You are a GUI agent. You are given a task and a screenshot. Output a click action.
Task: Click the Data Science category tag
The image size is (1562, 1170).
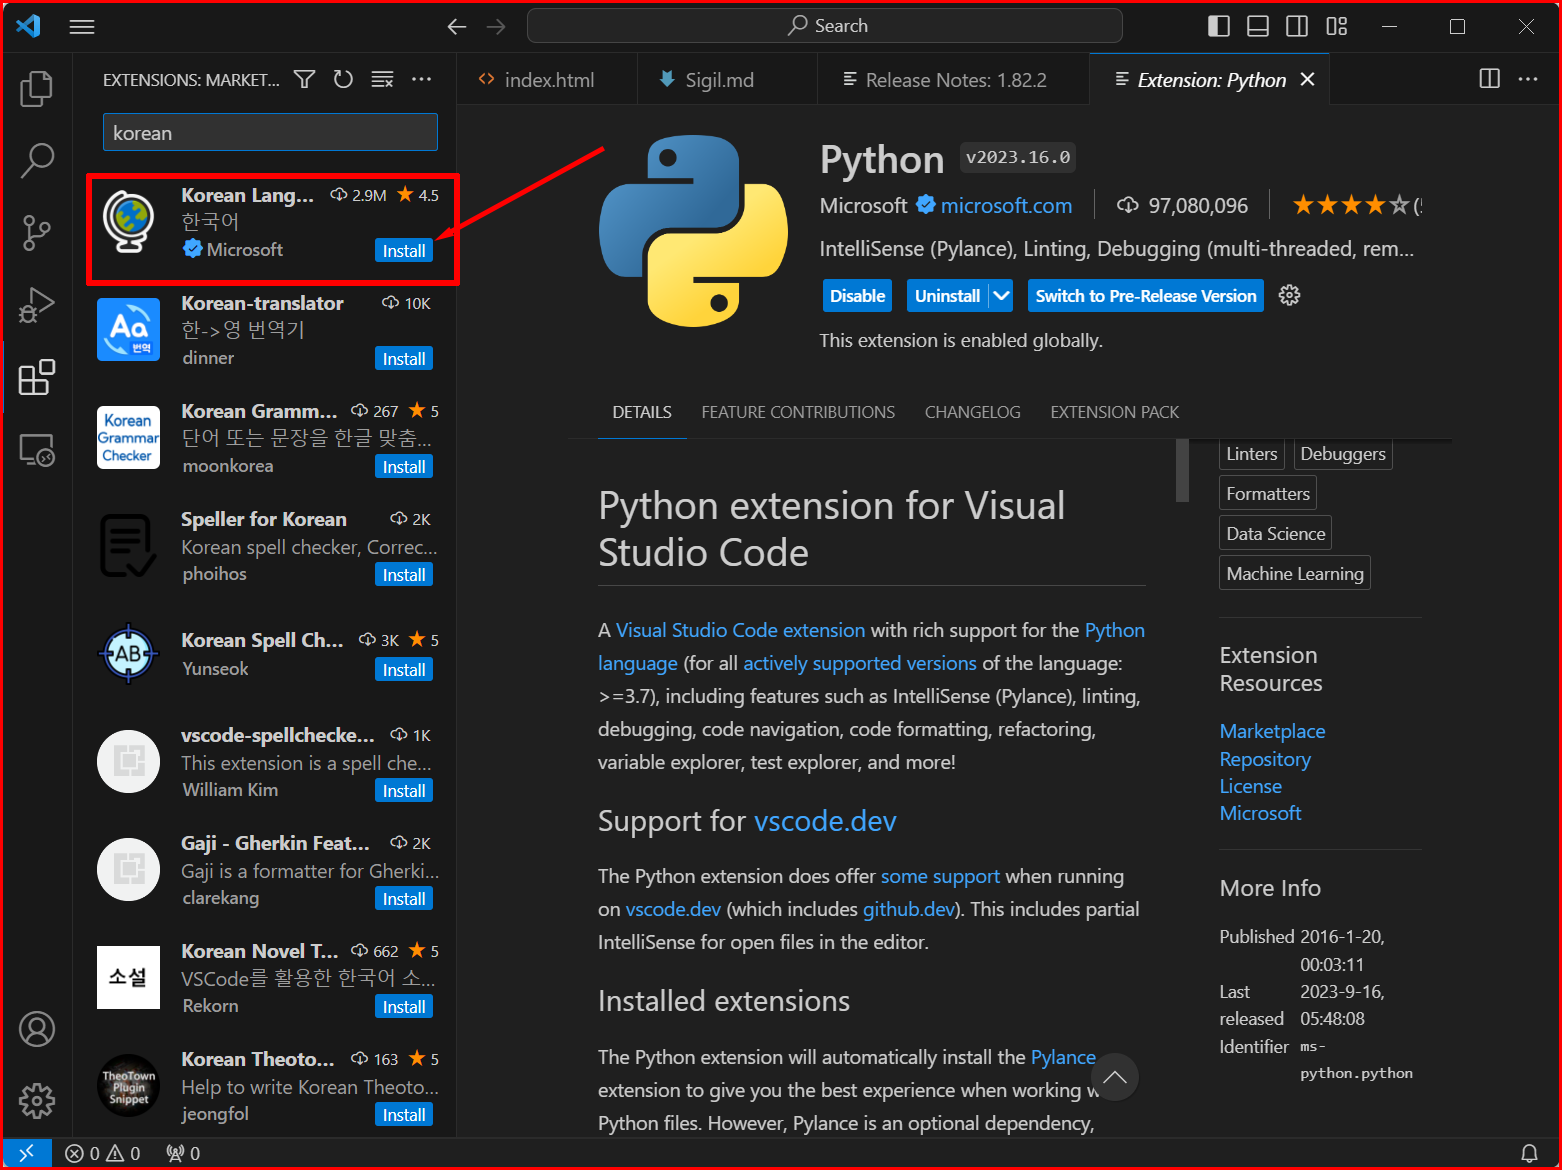tap(1276, 533)
